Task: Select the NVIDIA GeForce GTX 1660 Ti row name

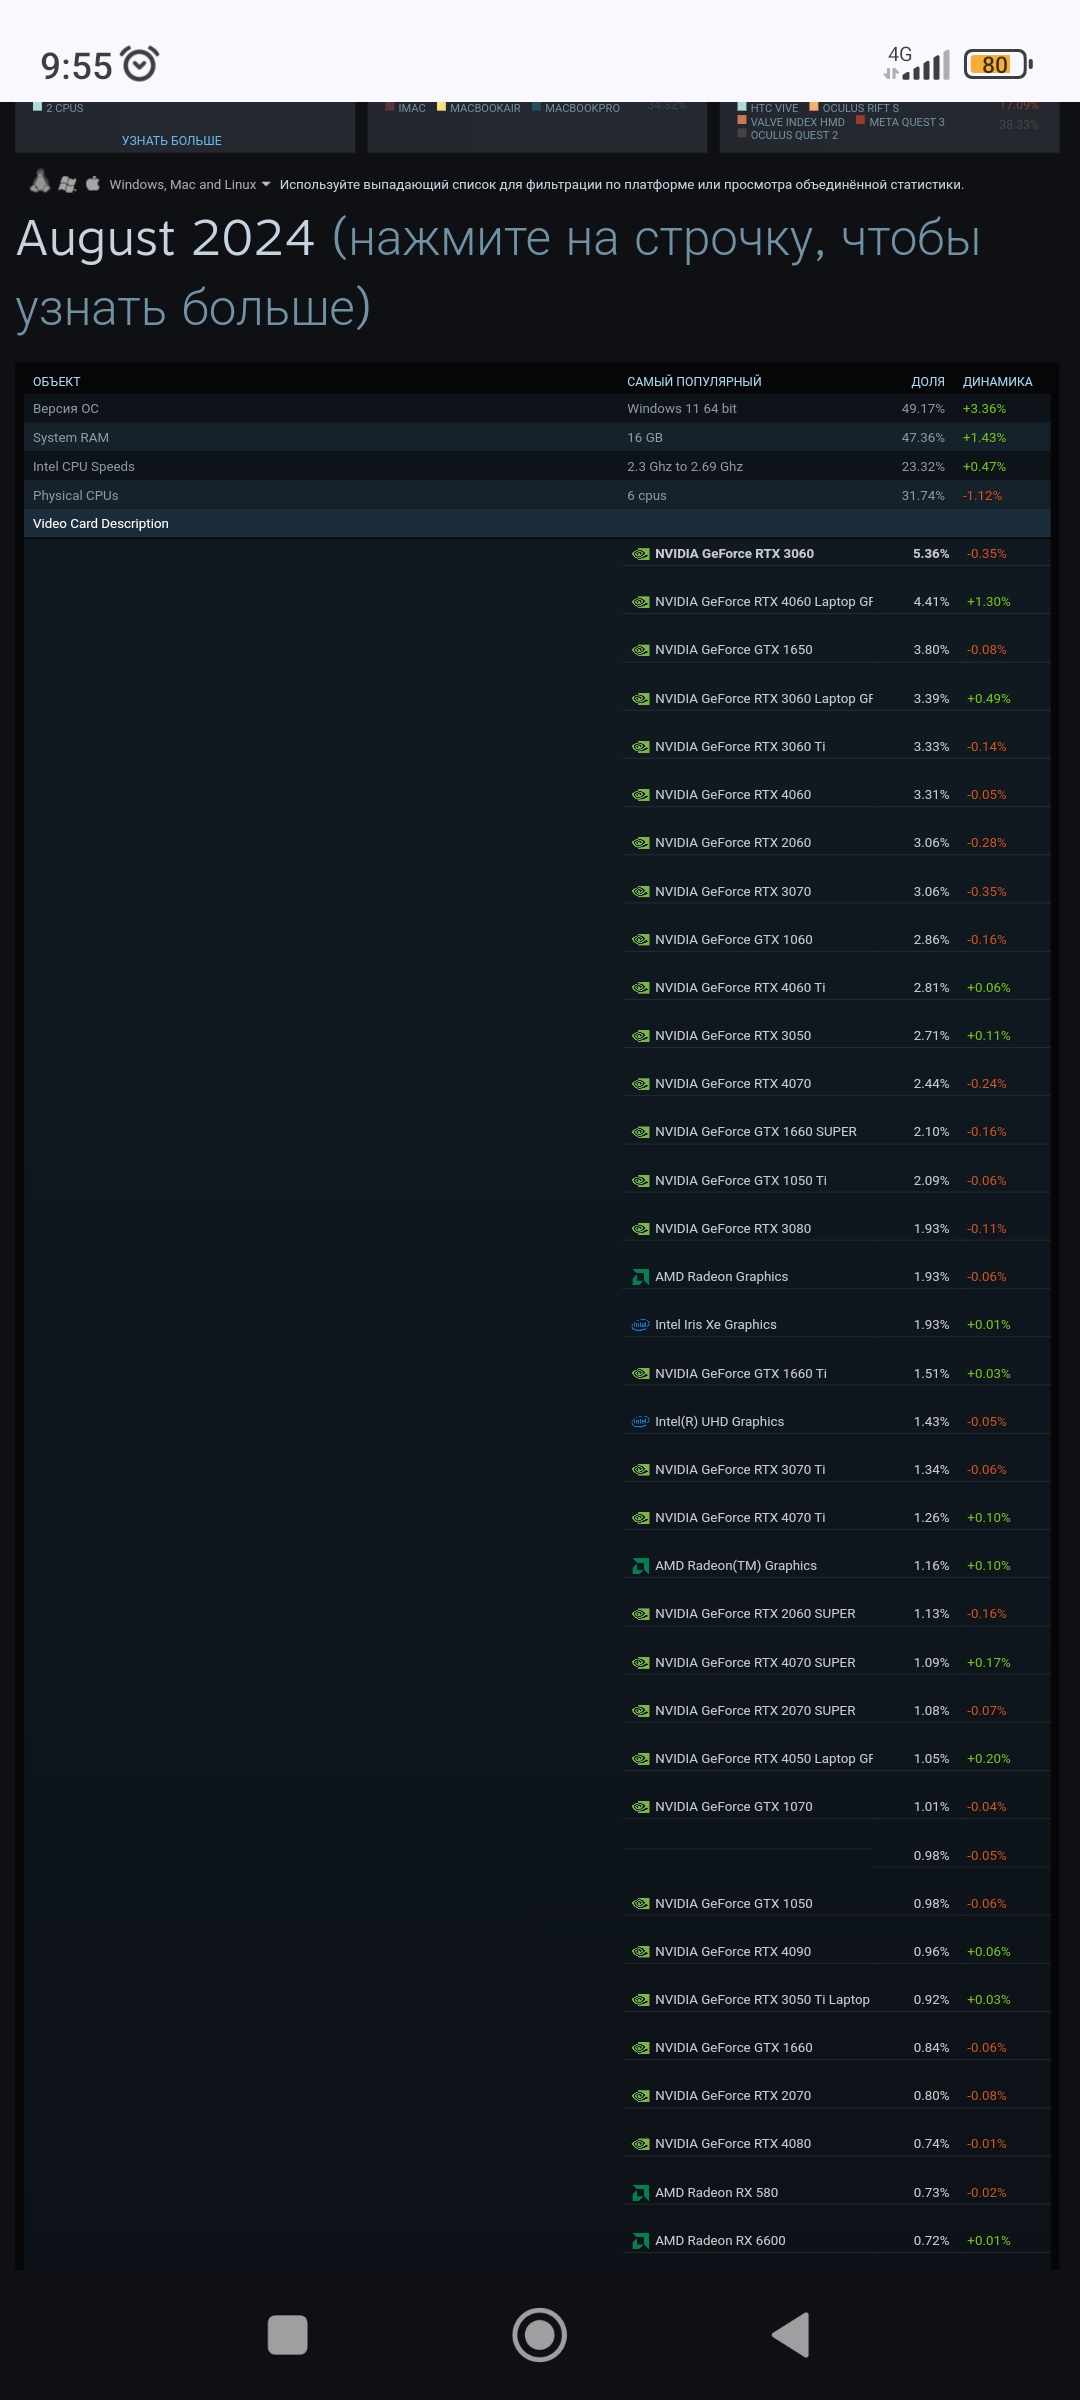Action: coord(741,1374)
